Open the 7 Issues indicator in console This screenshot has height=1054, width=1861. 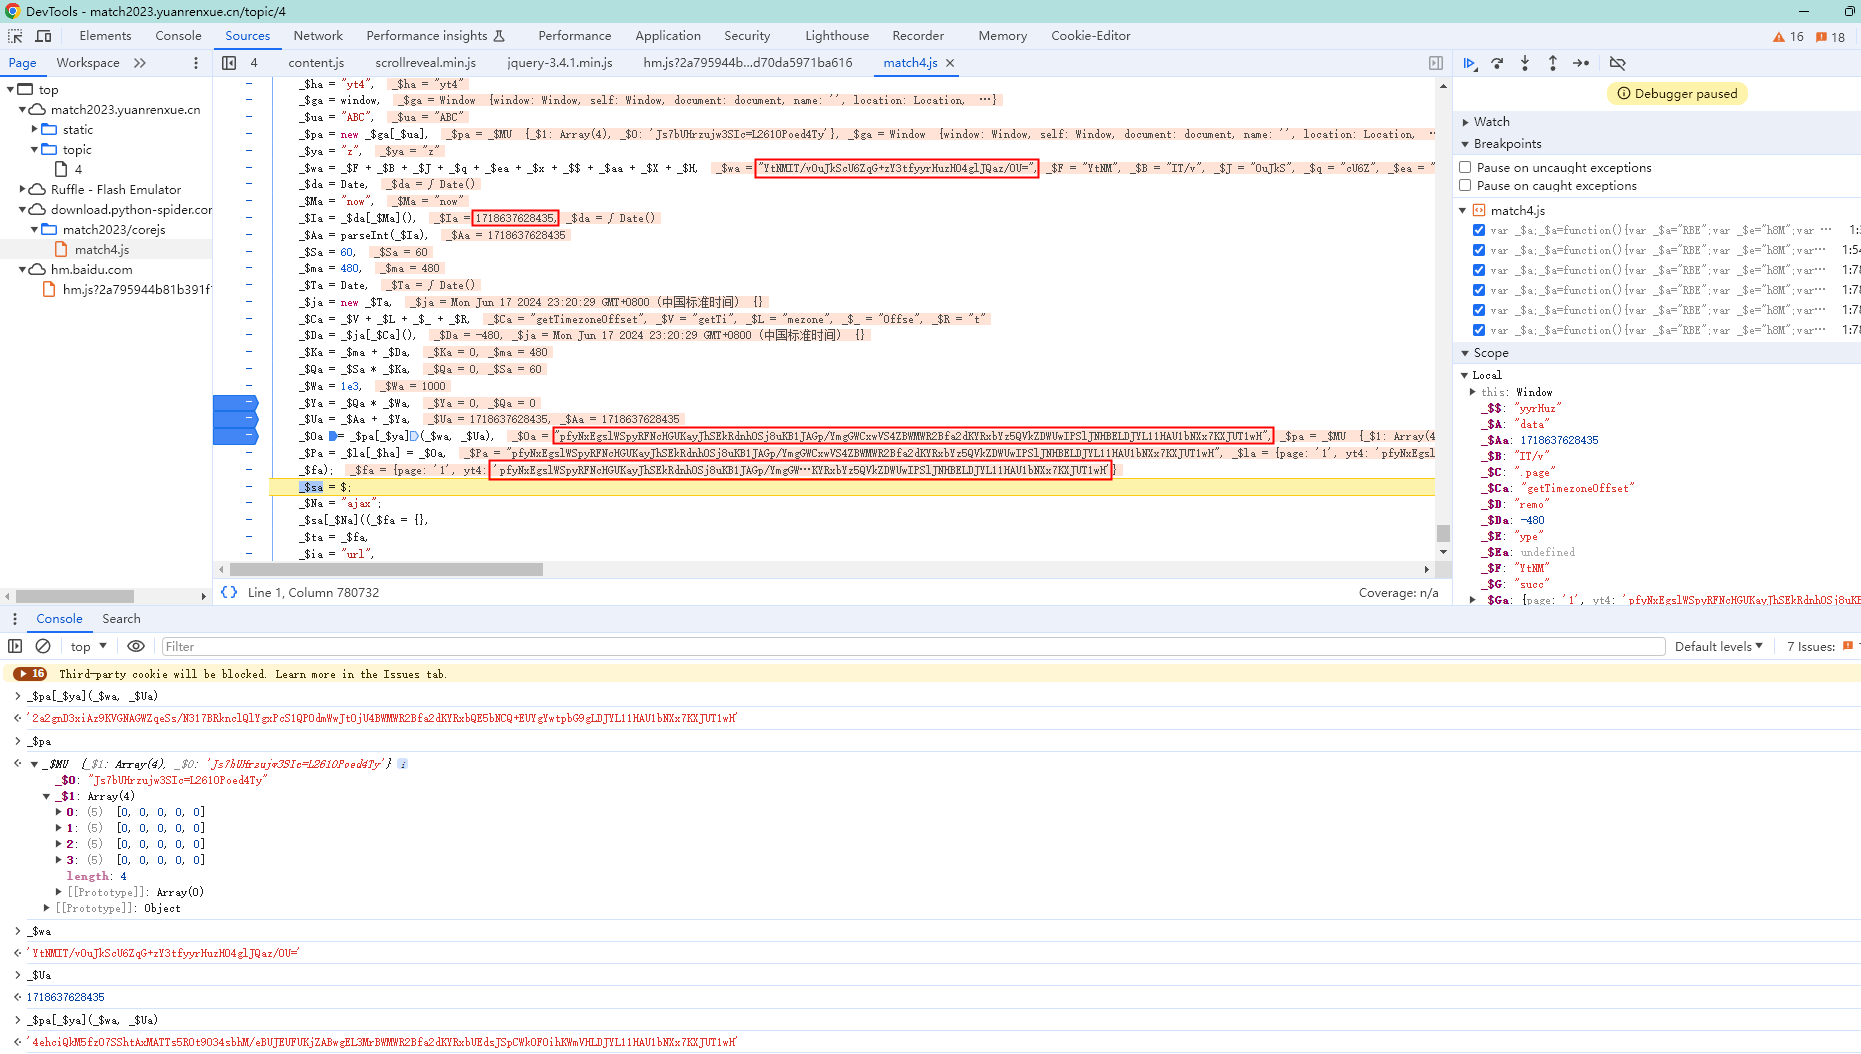(1820, 647)
